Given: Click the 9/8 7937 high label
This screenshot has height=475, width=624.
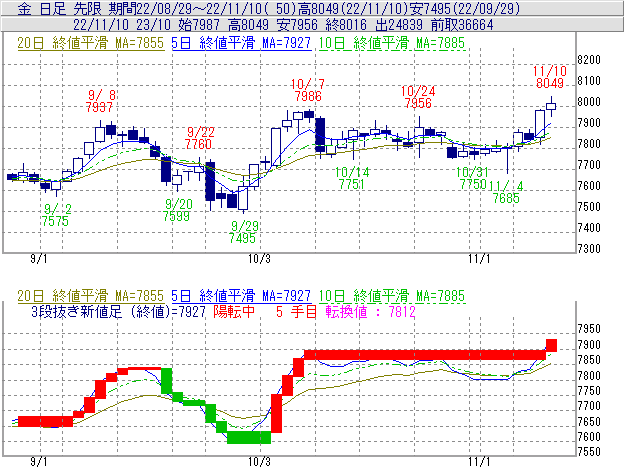Looking at the screenshot, I should 100,101.
